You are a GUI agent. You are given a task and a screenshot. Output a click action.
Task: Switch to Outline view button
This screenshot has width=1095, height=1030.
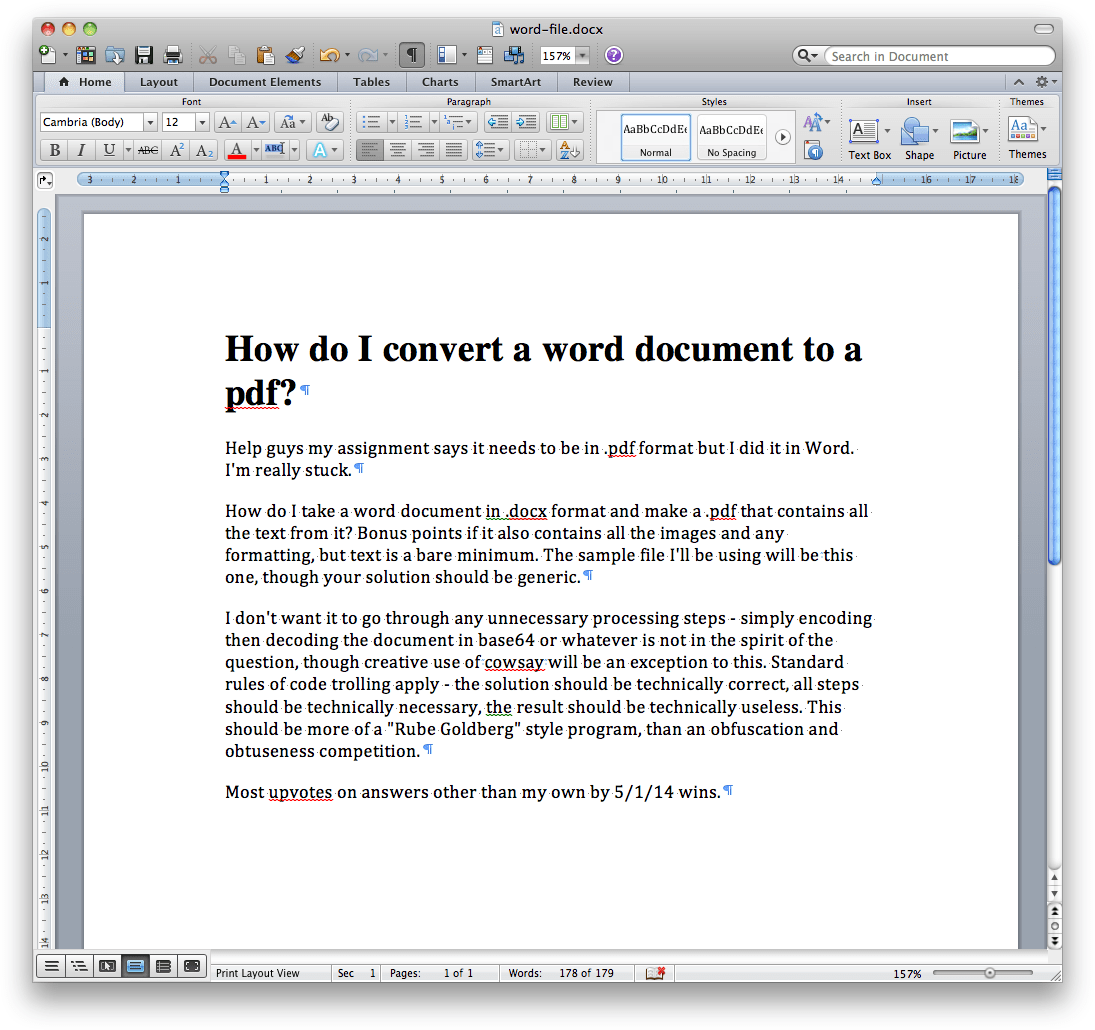tap(80, 966)
